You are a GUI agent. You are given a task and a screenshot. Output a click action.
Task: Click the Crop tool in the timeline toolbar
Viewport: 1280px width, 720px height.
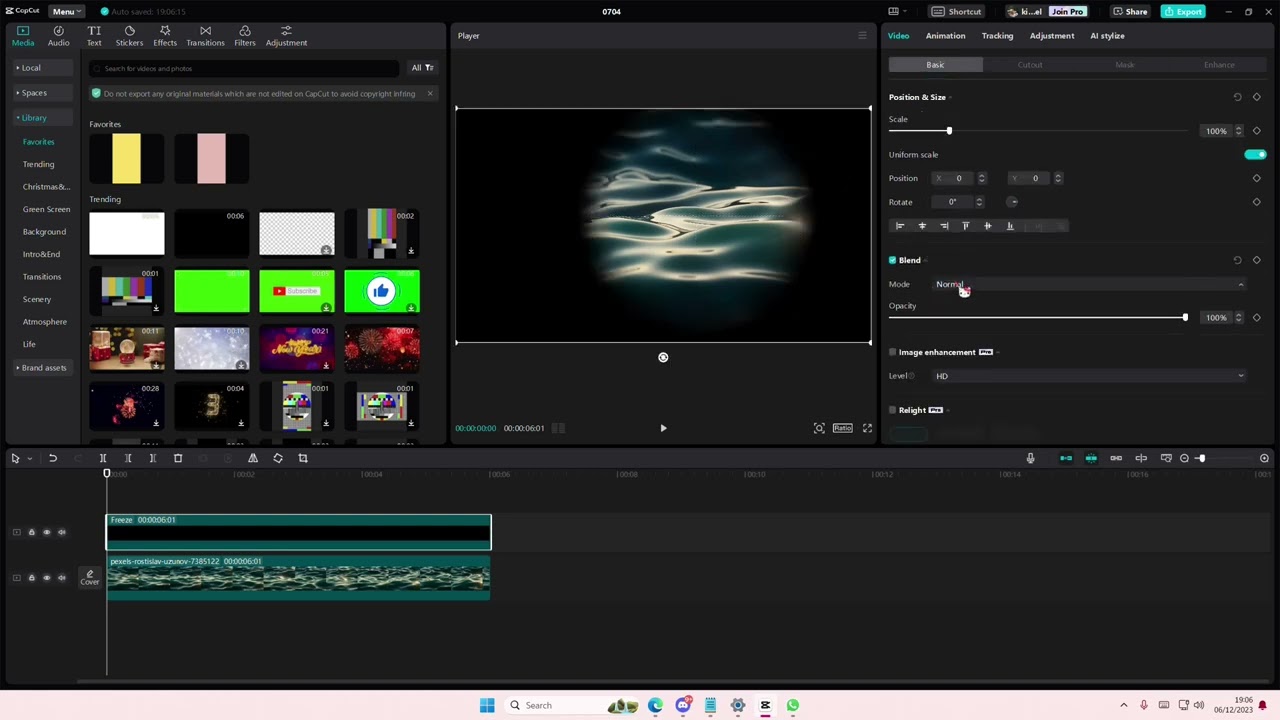(303, 458)
